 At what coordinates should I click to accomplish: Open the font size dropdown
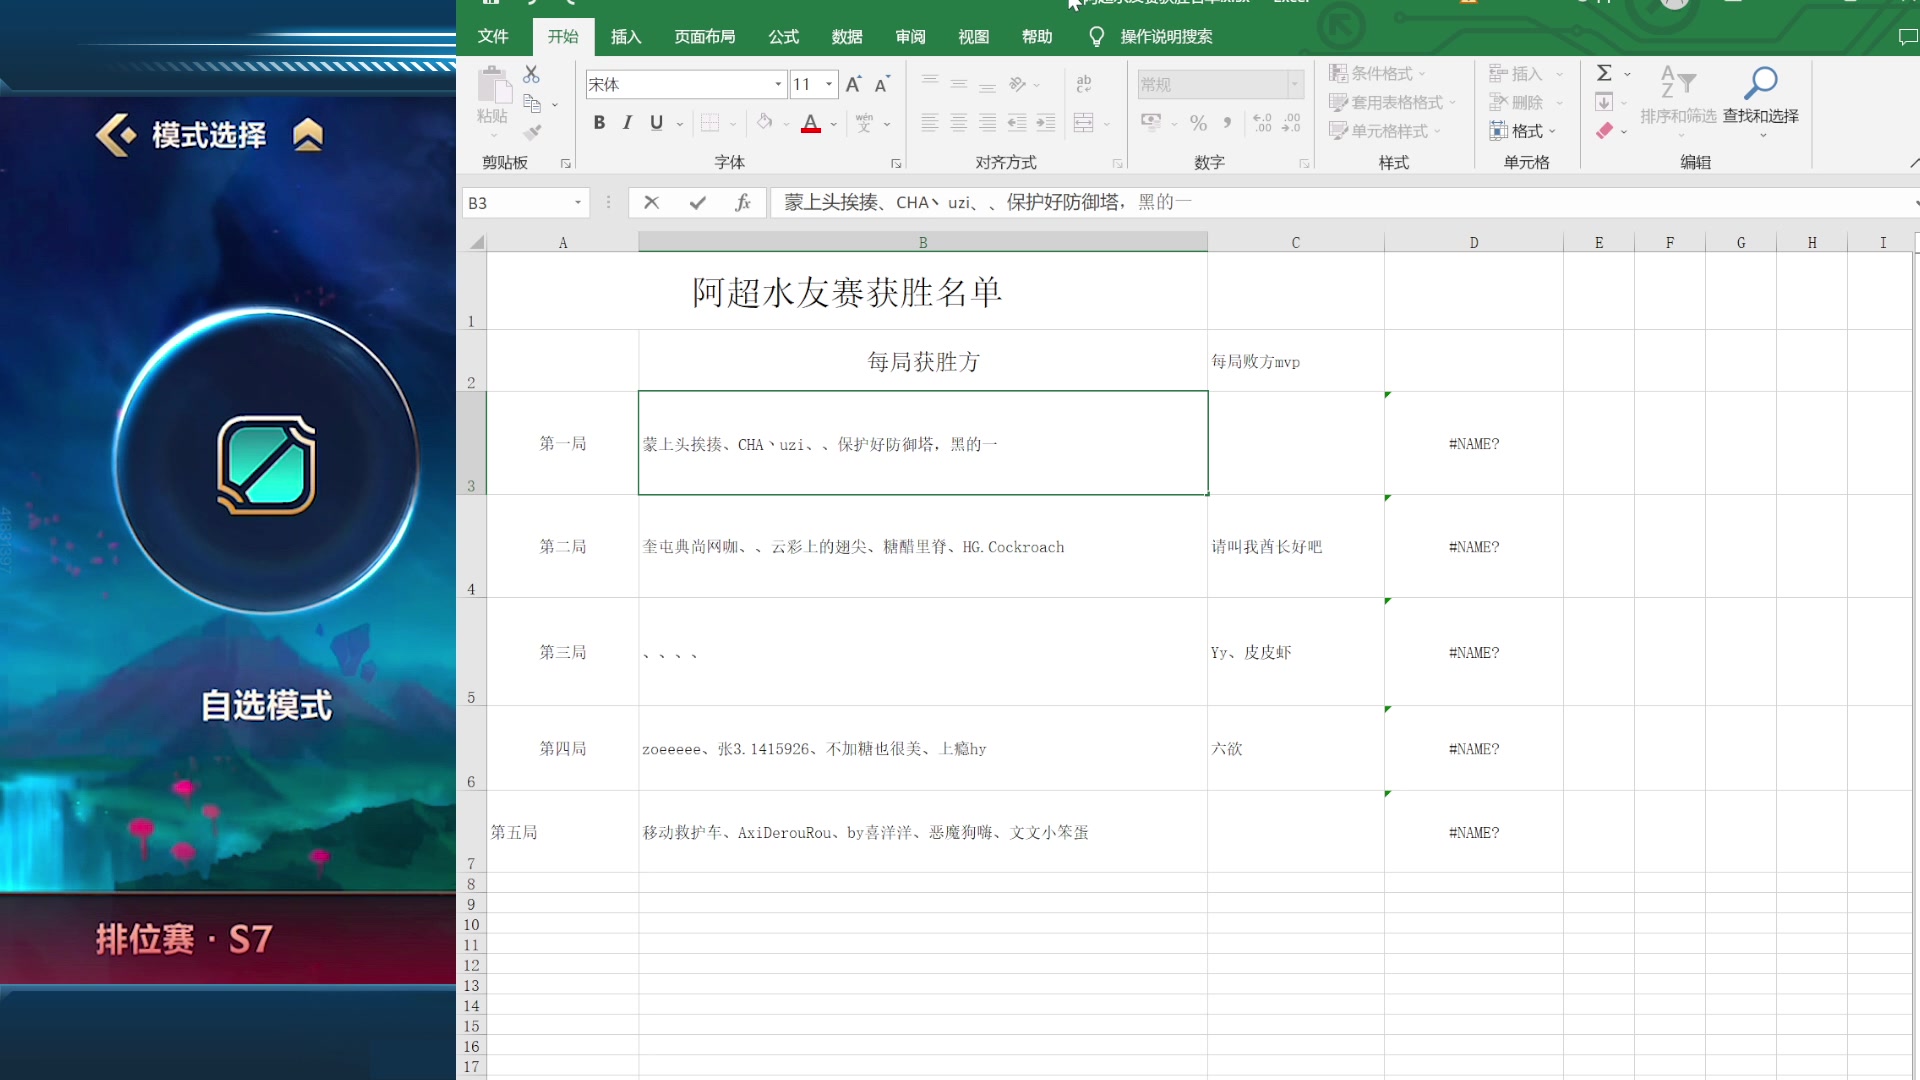[829, 84]
